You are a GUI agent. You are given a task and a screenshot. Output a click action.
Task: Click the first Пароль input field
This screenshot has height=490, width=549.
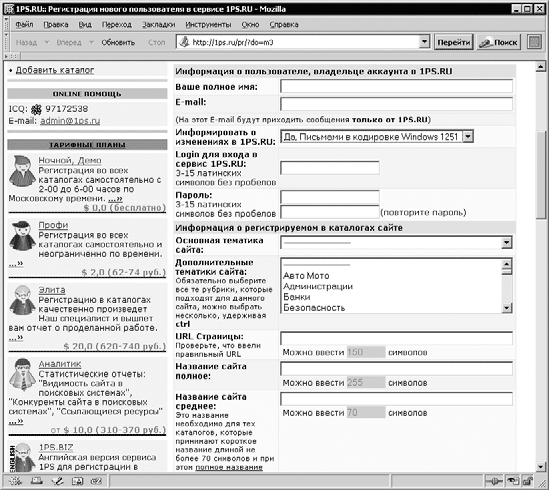pyautogui.click(x=330, y=197)
